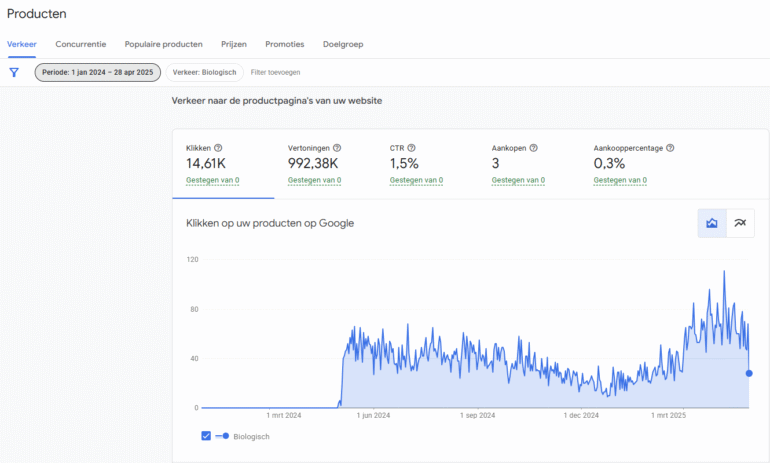This screenshot has width=770, height=463.
Task: Click the last data point marker on chart
Action: pos(749,374)
